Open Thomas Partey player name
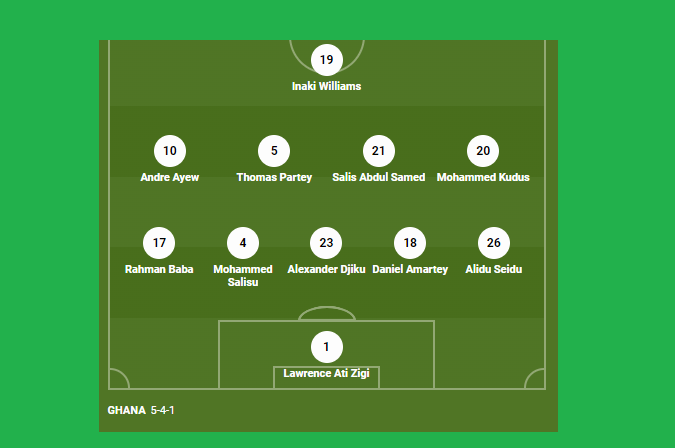Viewport: 675px width, 448px height. 274,177
